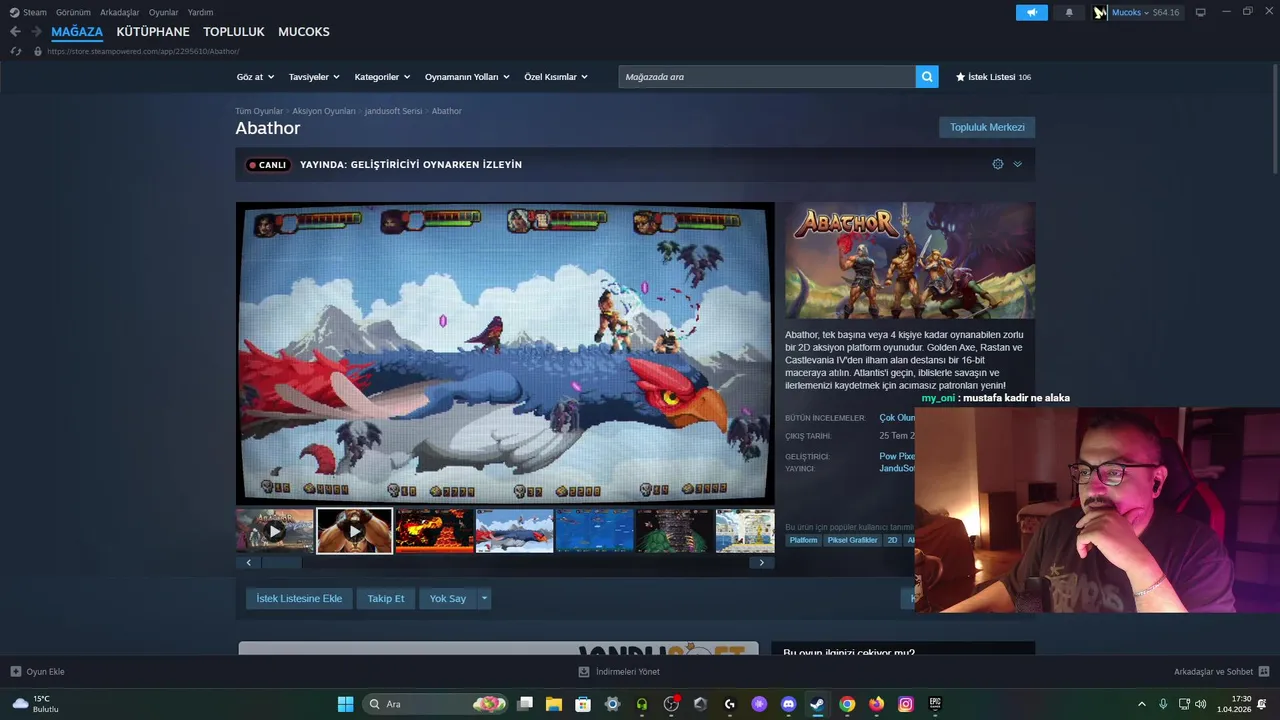Open the Göz at dropdown menu
The image size is (1280, 720).
tap(255, 77)
